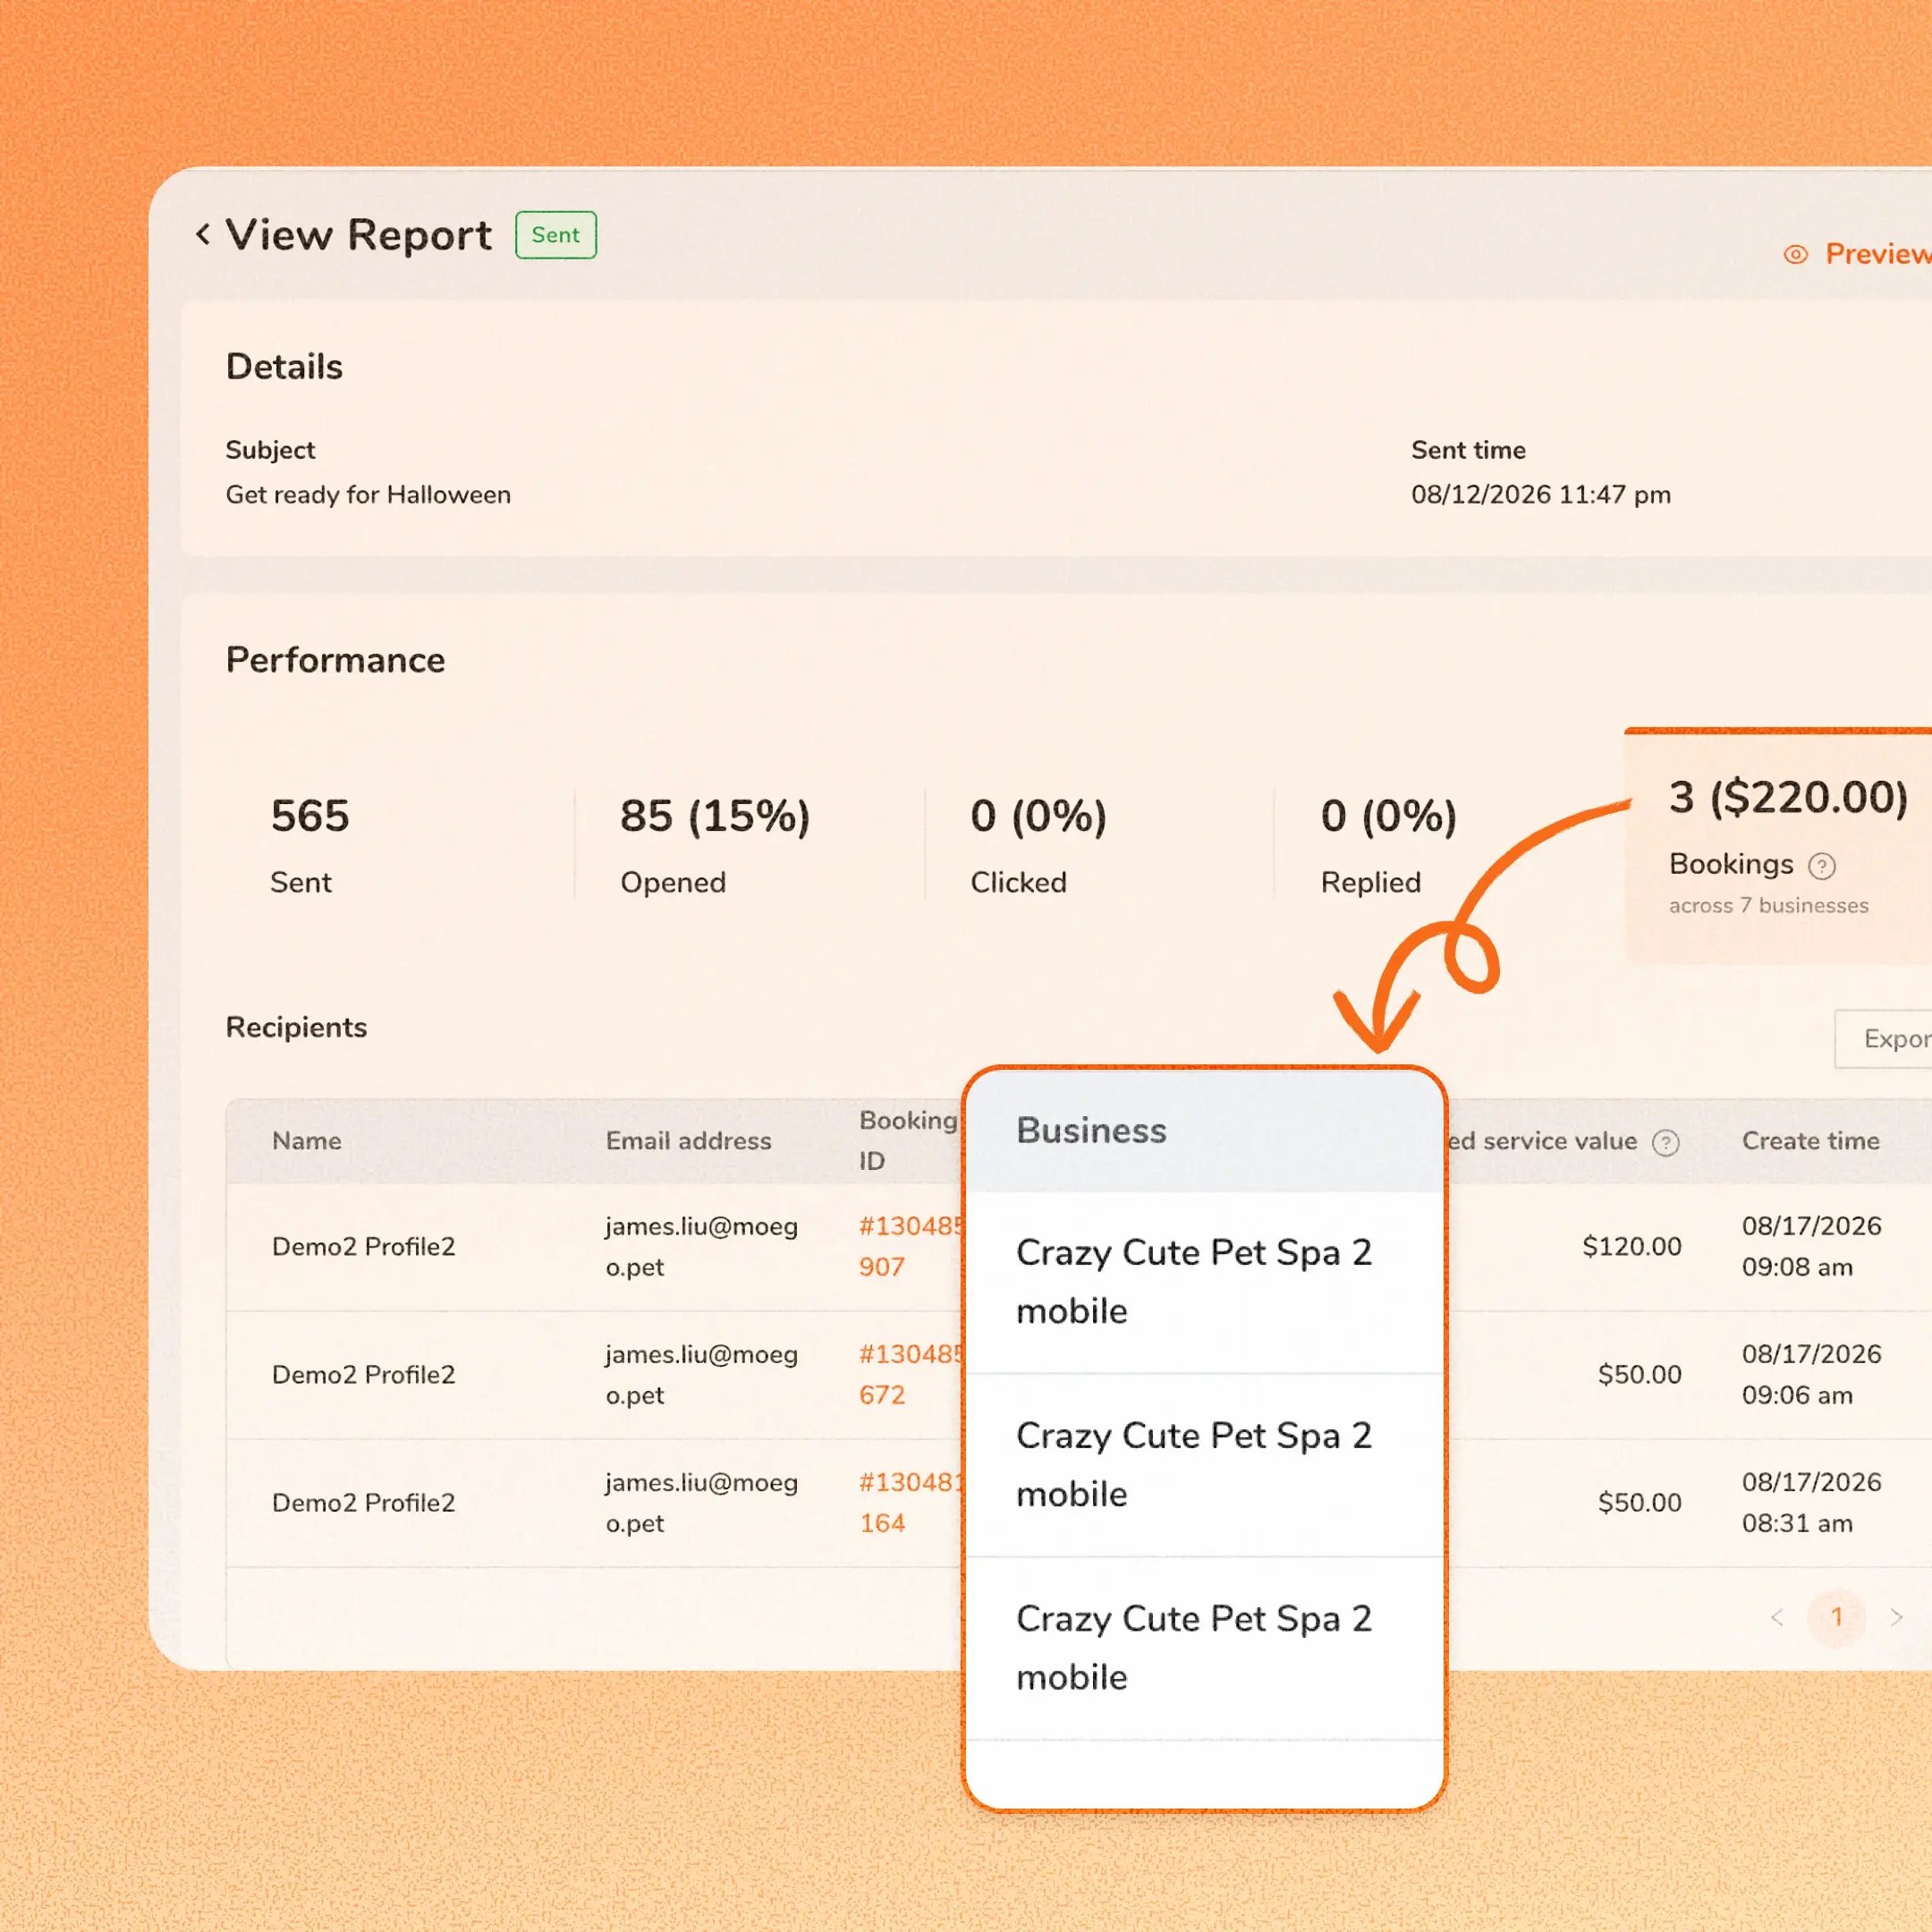1932x1932 pixels.
Task: Go back using the arrow beside View Report
Action: (x=203, y=235)
